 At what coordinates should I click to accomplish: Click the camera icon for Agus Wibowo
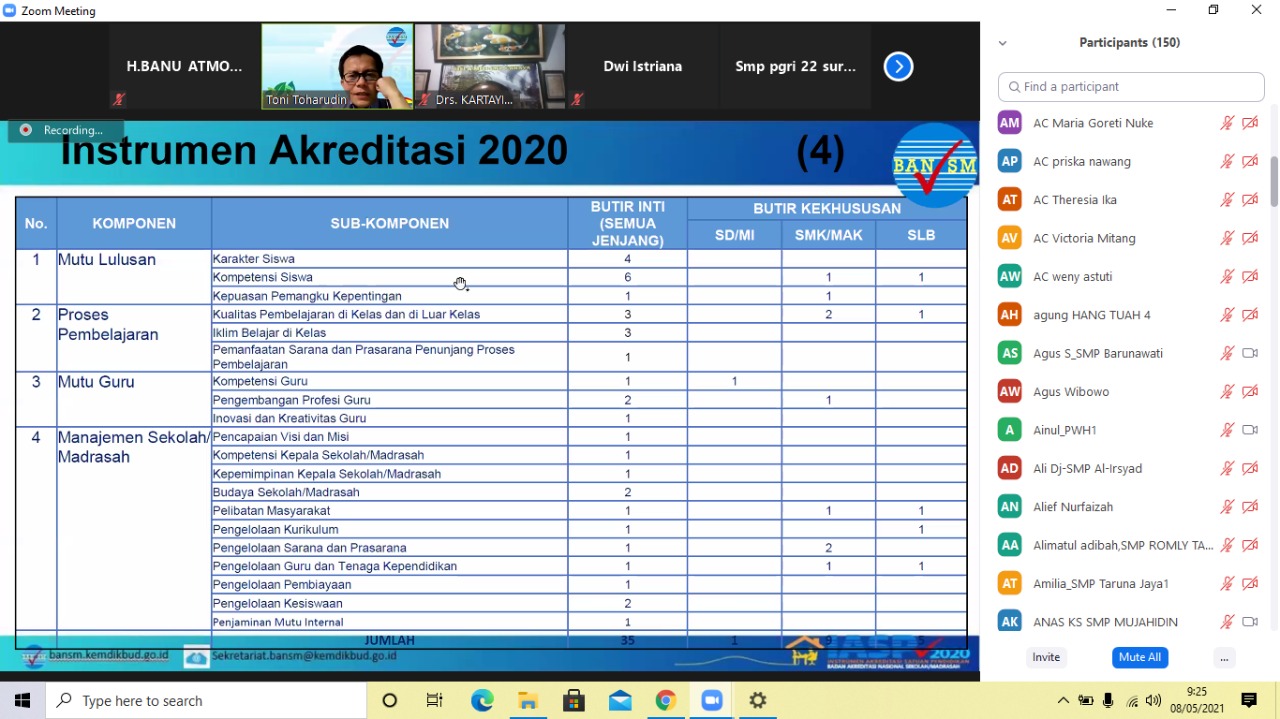[x=1250, y=392]
